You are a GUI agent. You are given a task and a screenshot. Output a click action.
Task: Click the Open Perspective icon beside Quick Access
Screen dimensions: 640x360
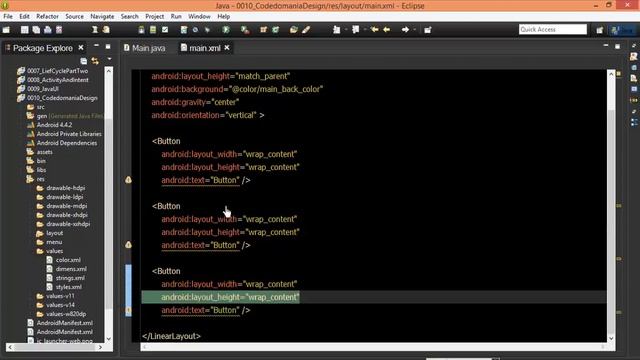[x=600, y=30]
